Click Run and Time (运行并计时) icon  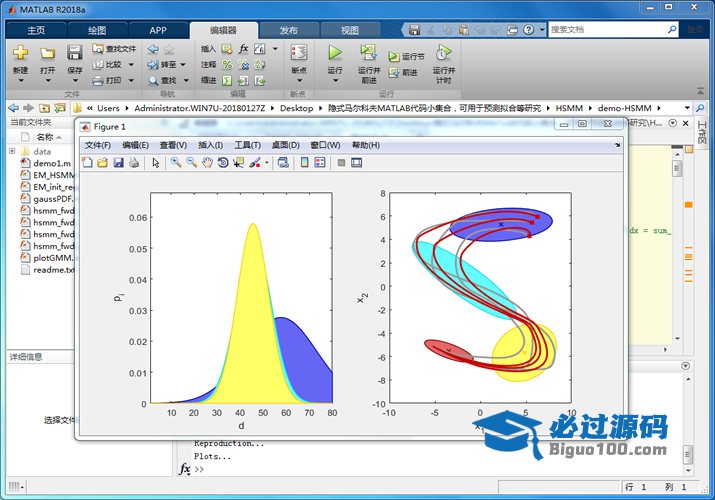443,52
